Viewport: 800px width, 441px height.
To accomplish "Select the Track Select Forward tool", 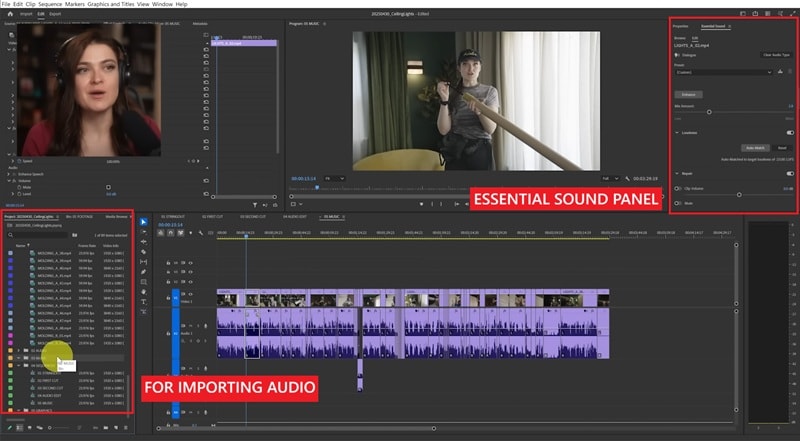I will pyautogui.click(x=143, y=232).
